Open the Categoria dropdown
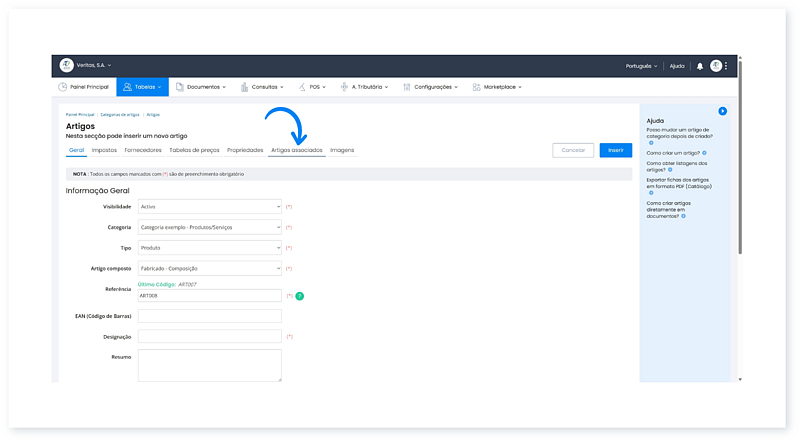Screen dimensions: 800x442 [210, 227]
